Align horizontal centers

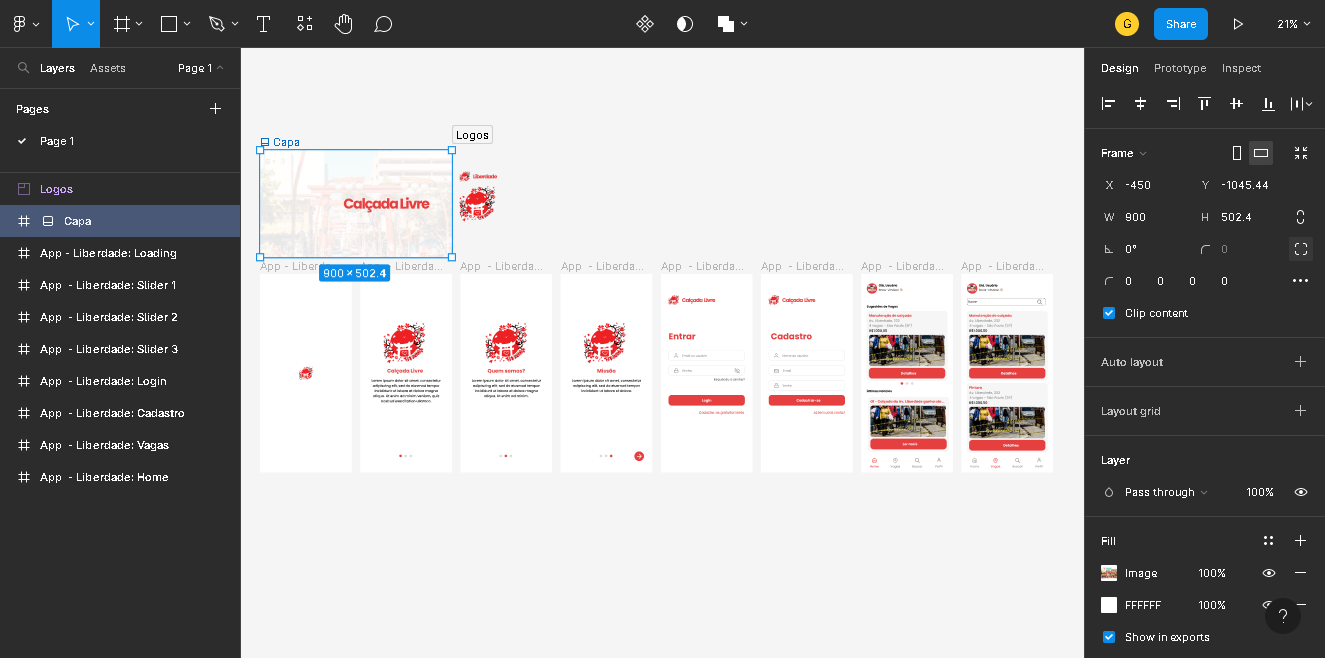pos(1140,103)
